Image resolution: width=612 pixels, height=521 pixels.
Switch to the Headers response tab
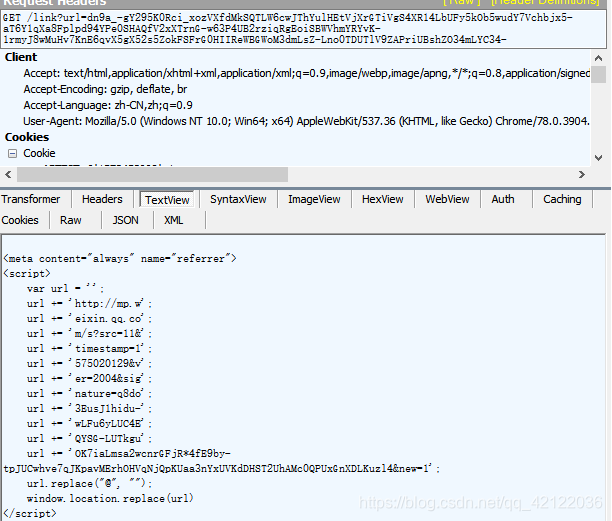(102, 199)
